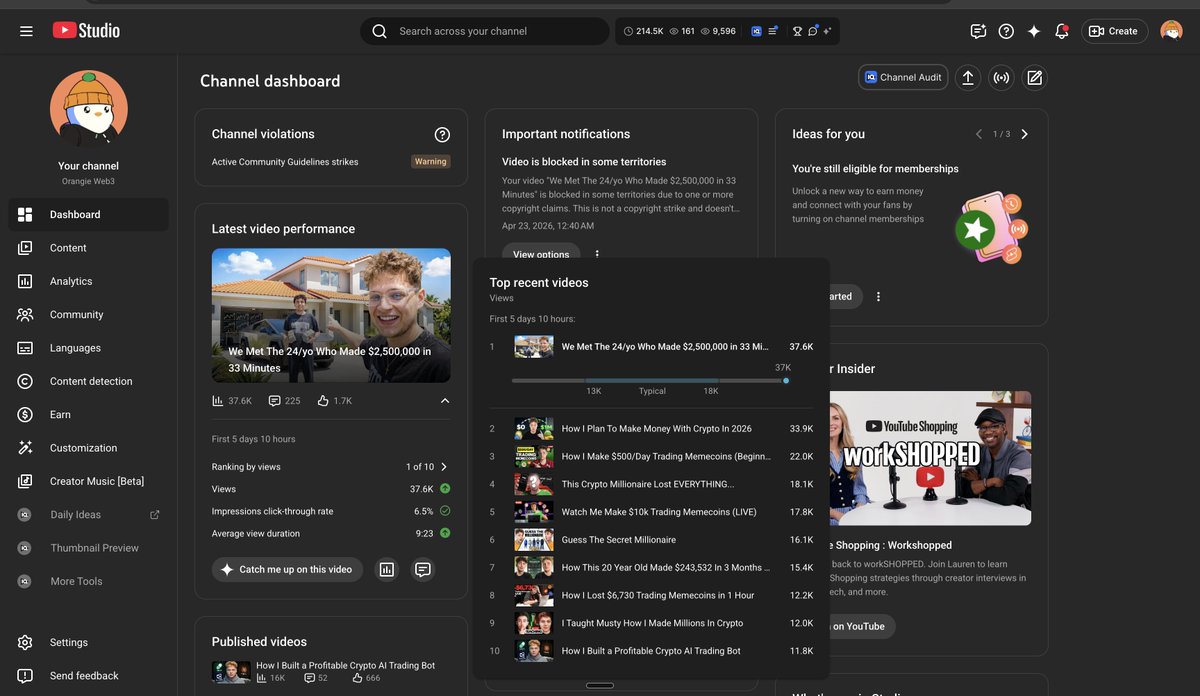This screenshot has width=1200, height=696.
Task: Click the external link icon beside Daily Ideas
Action: click(155, 515)
